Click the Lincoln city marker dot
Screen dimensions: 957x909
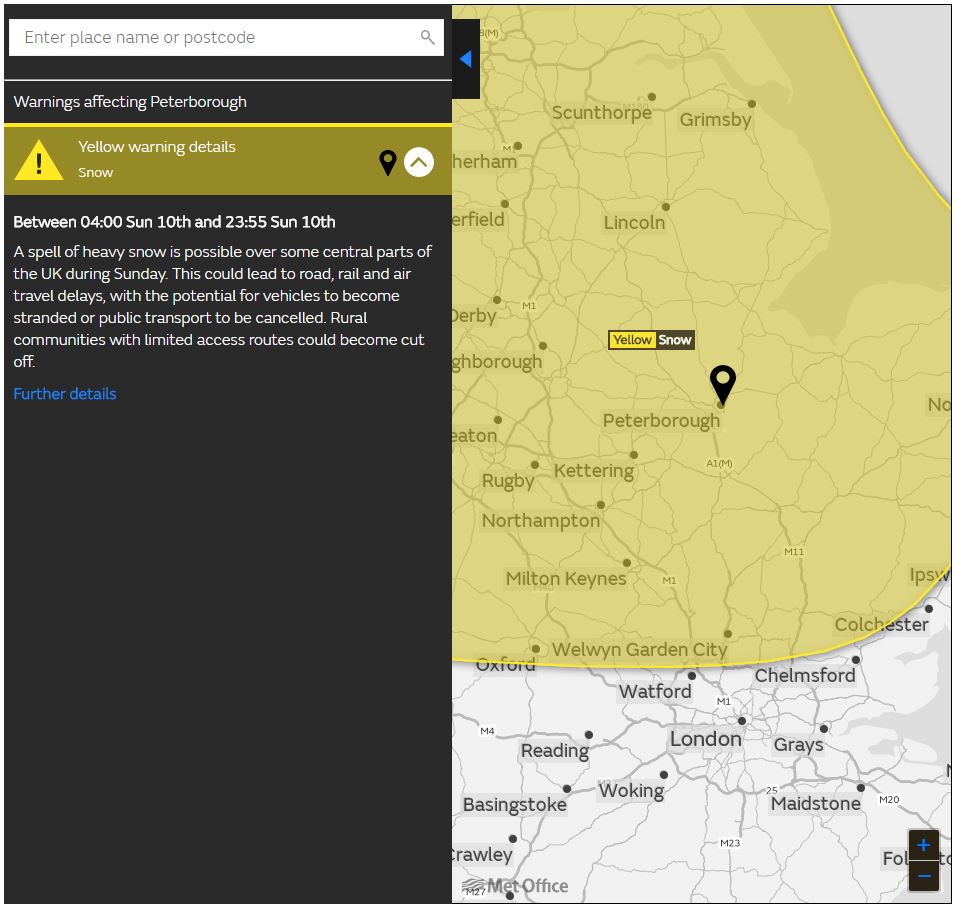tap(666, 207)
